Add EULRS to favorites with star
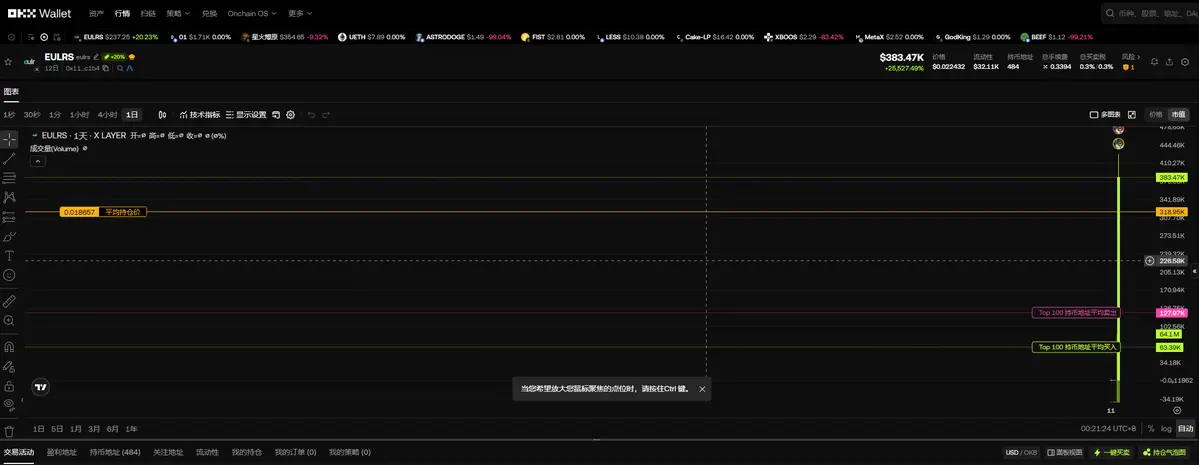This screenshot has height=465, width=1199. (x=8, y=62)
